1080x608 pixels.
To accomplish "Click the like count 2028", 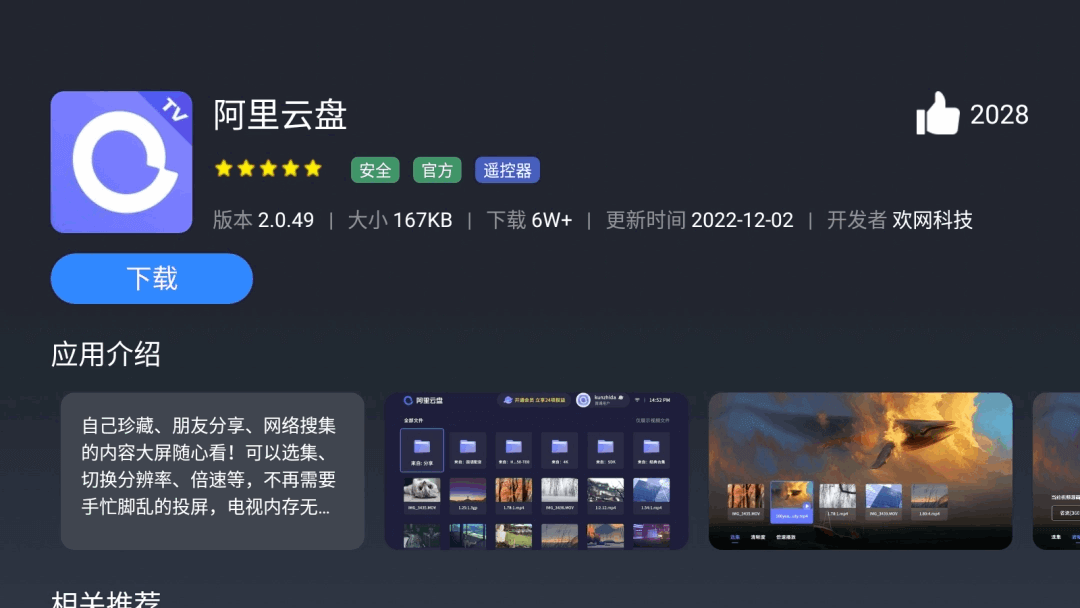I will point(999,115).
